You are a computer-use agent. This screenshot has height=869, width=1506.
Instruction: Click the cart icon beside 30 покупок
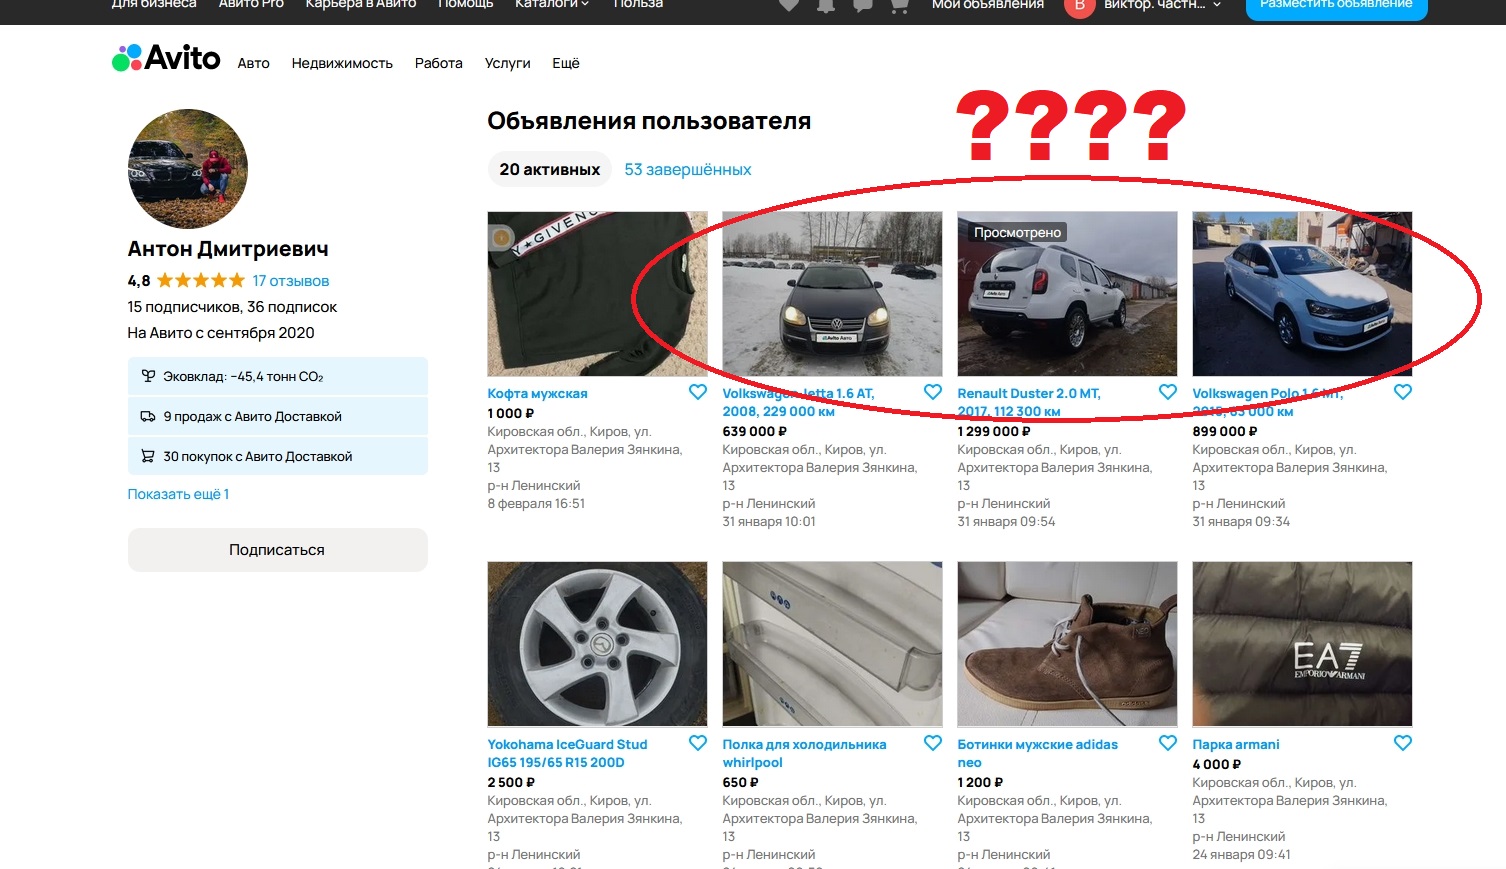148,456
